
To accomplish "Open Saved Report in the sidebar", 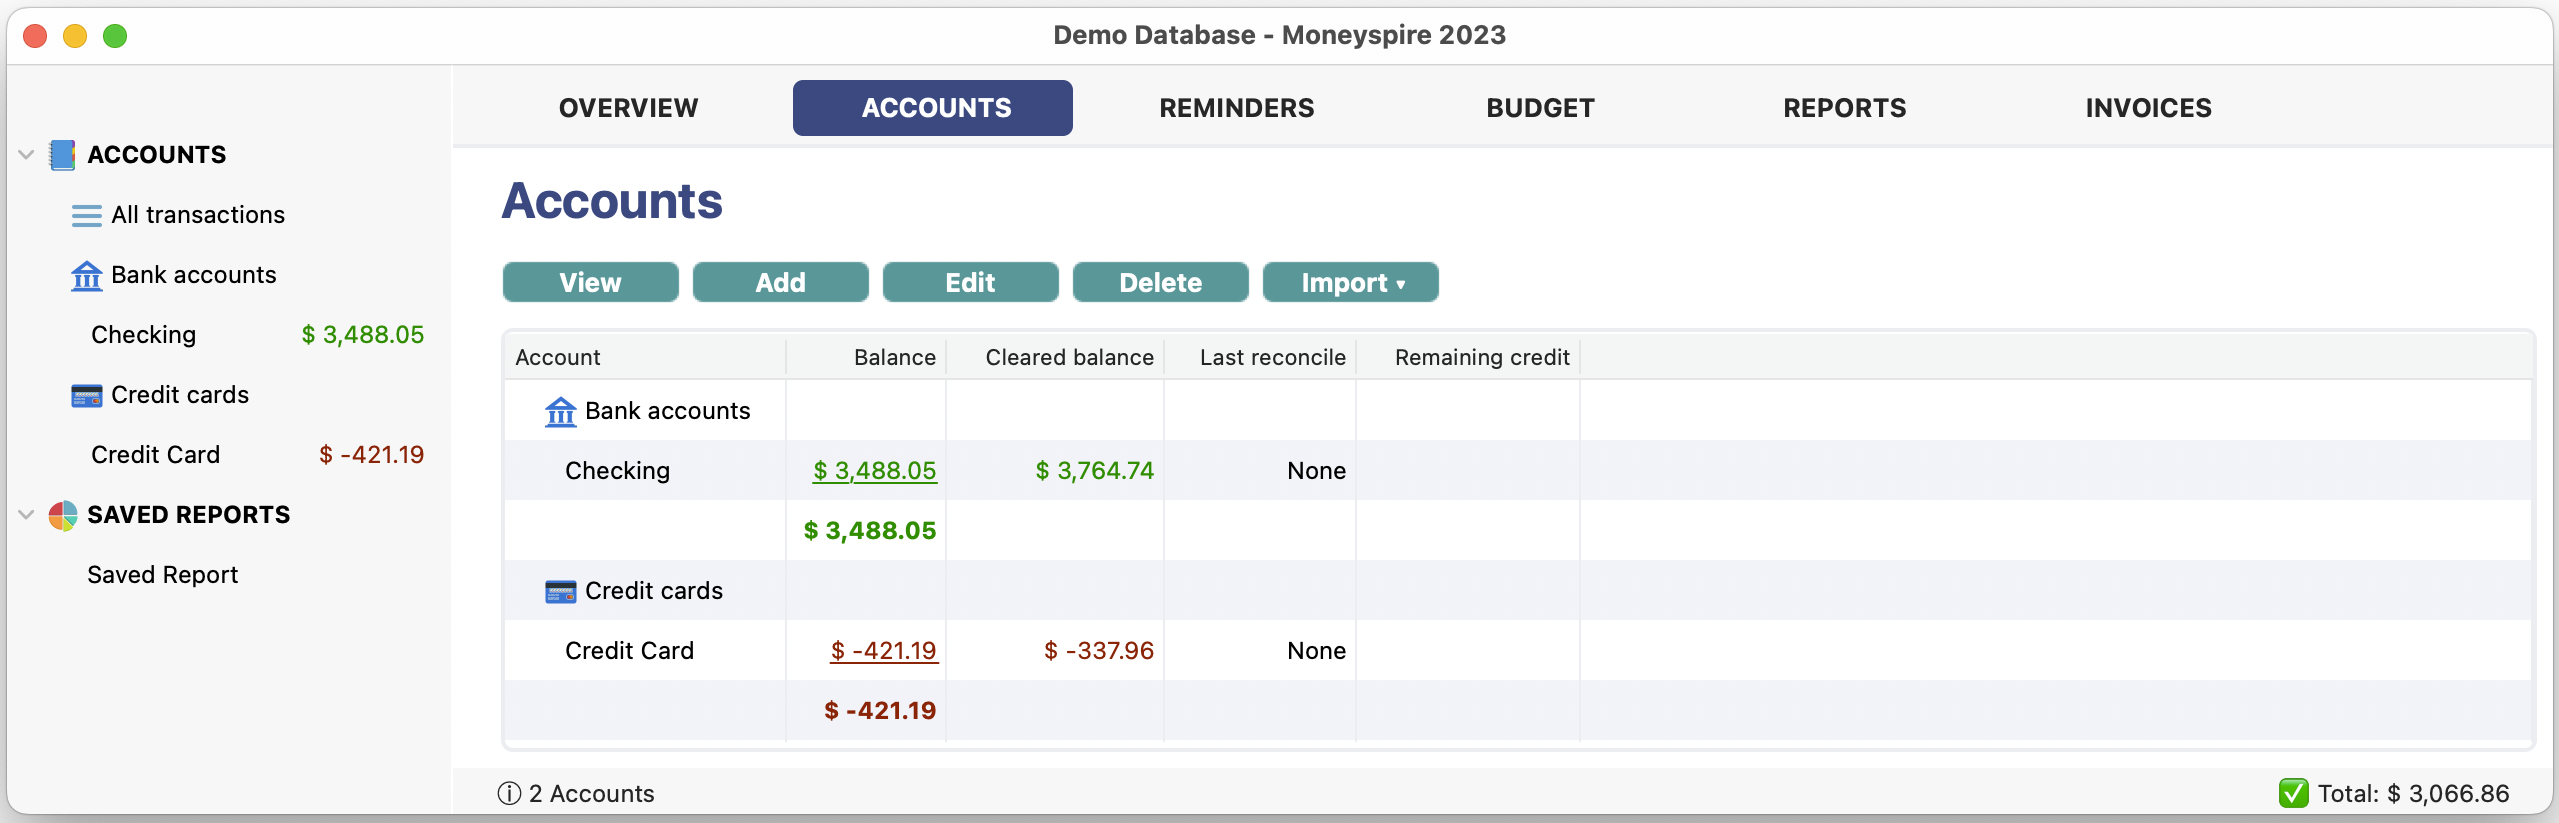I will click(x=163, y=575).
